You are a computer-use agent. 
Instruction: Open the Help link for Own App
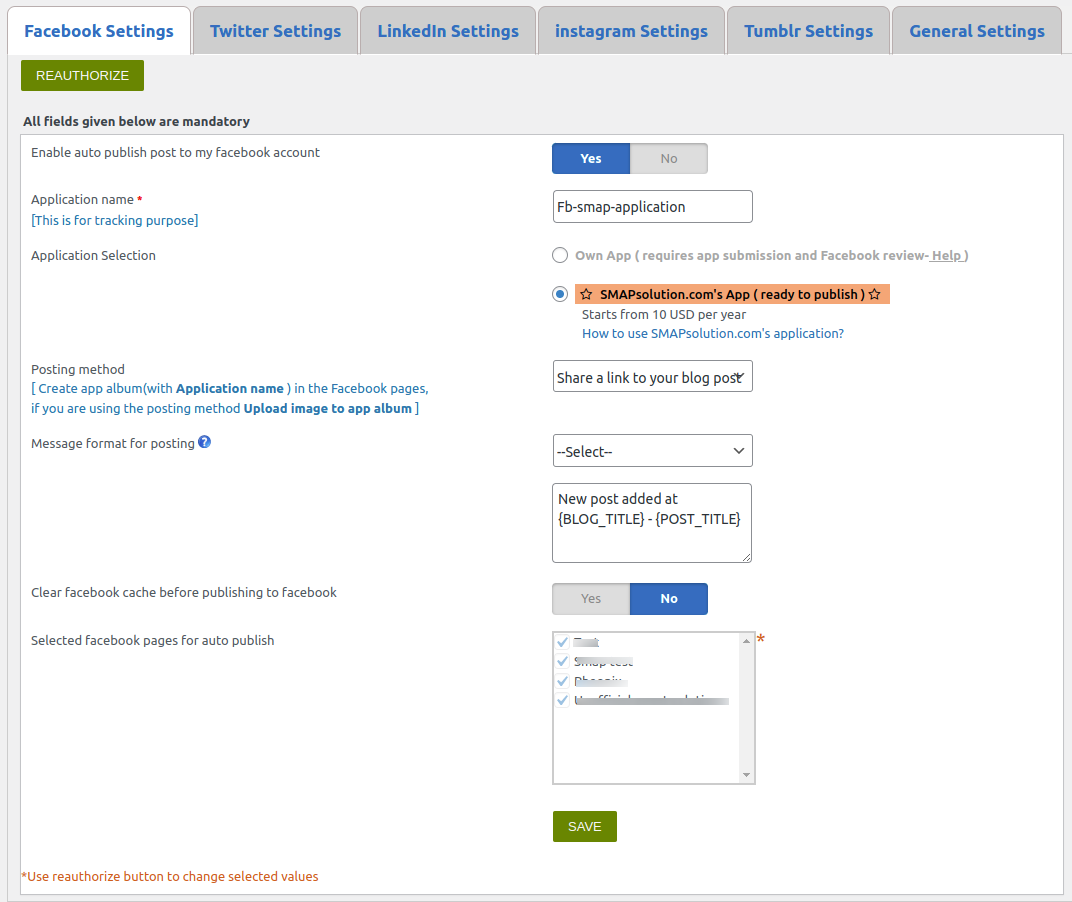click(947, 255)
